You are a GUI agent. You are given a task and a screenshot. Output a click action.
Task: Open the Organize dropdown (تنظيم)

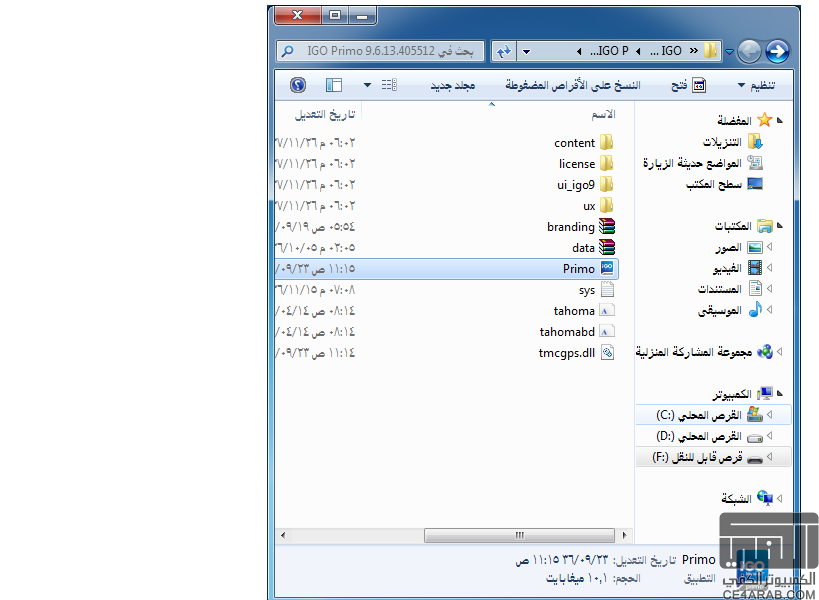(x=756, y=85)
